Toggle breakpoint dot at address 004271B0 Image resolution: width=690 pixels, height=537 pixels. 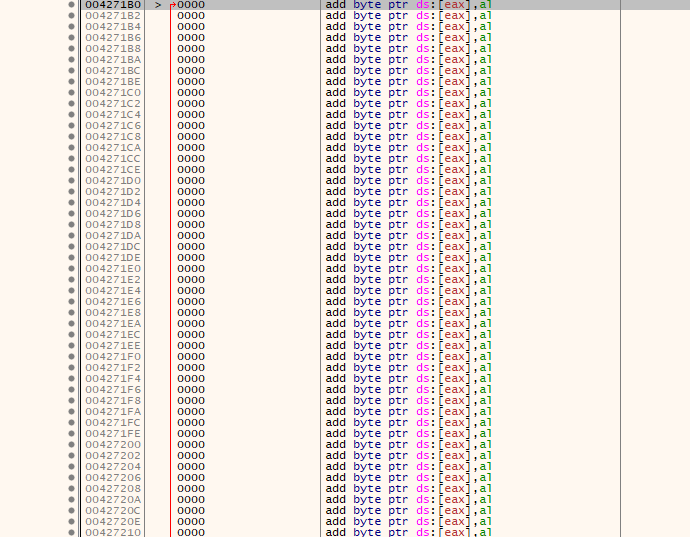coord(71,5)
